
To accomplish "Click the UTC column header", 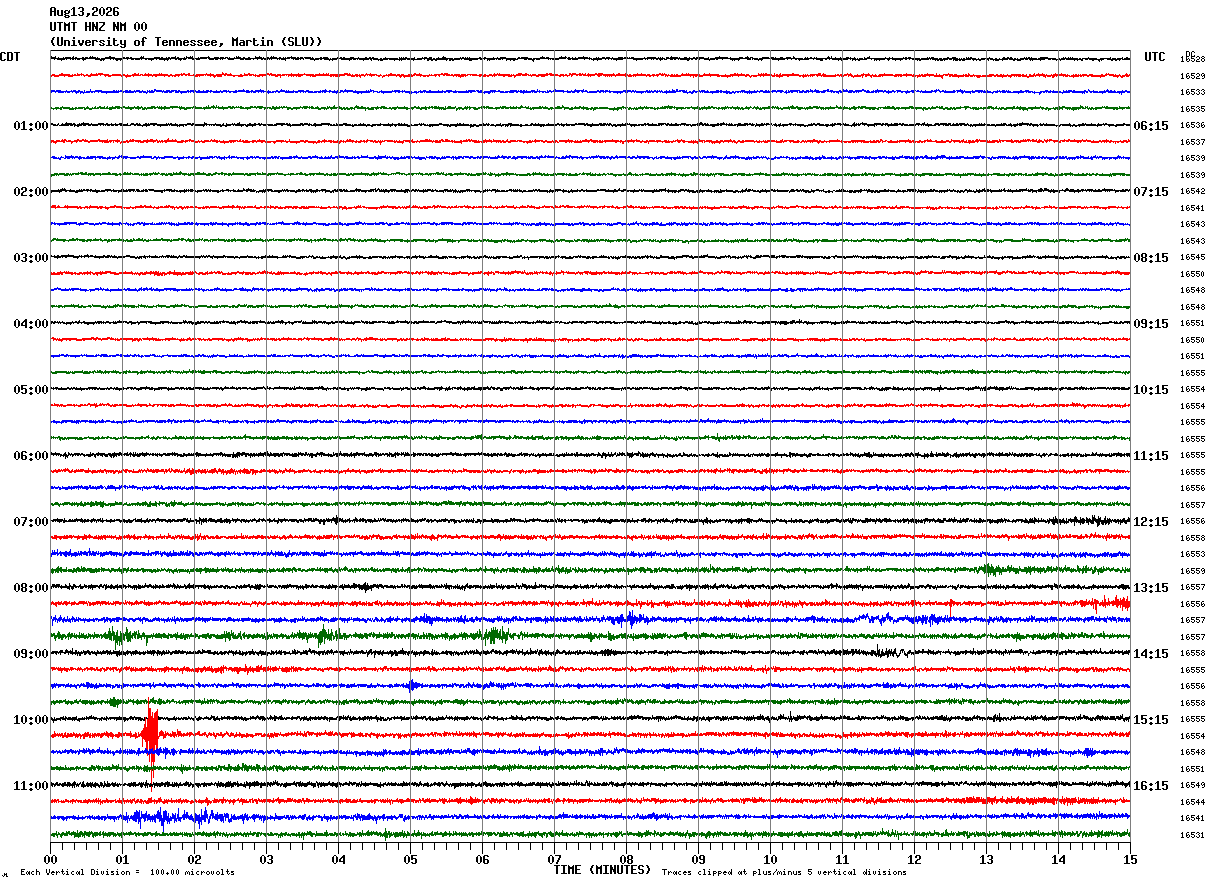I will pos(1155,57).
